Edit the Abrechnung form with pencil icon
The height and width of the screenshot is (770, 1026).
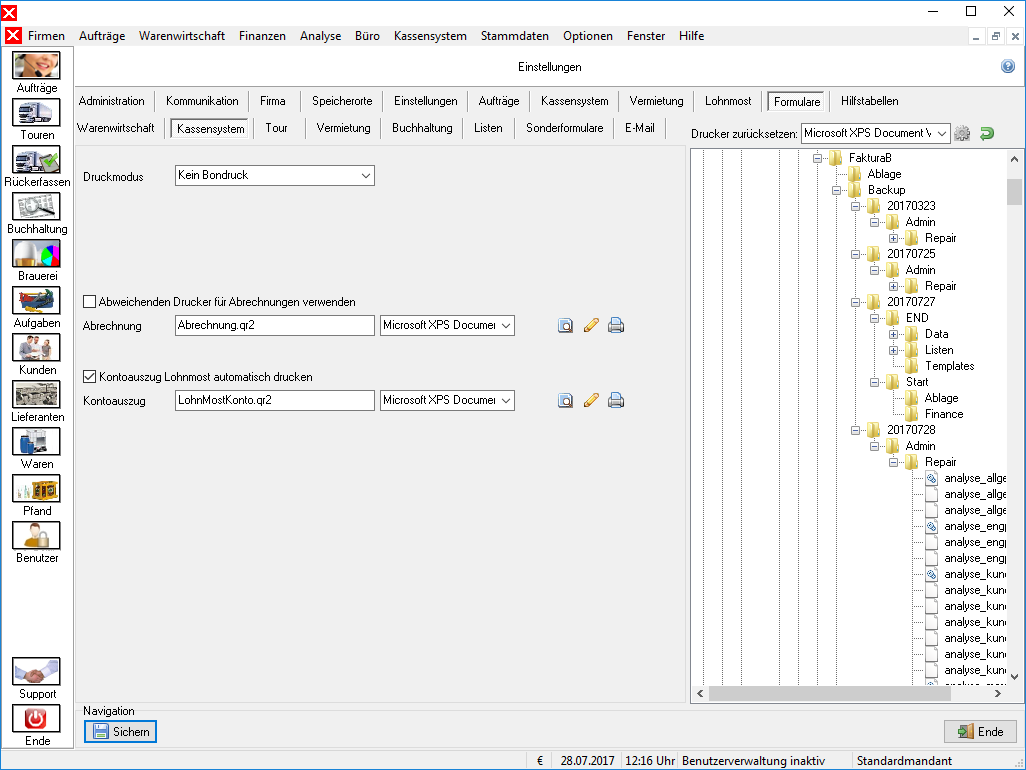591,325
